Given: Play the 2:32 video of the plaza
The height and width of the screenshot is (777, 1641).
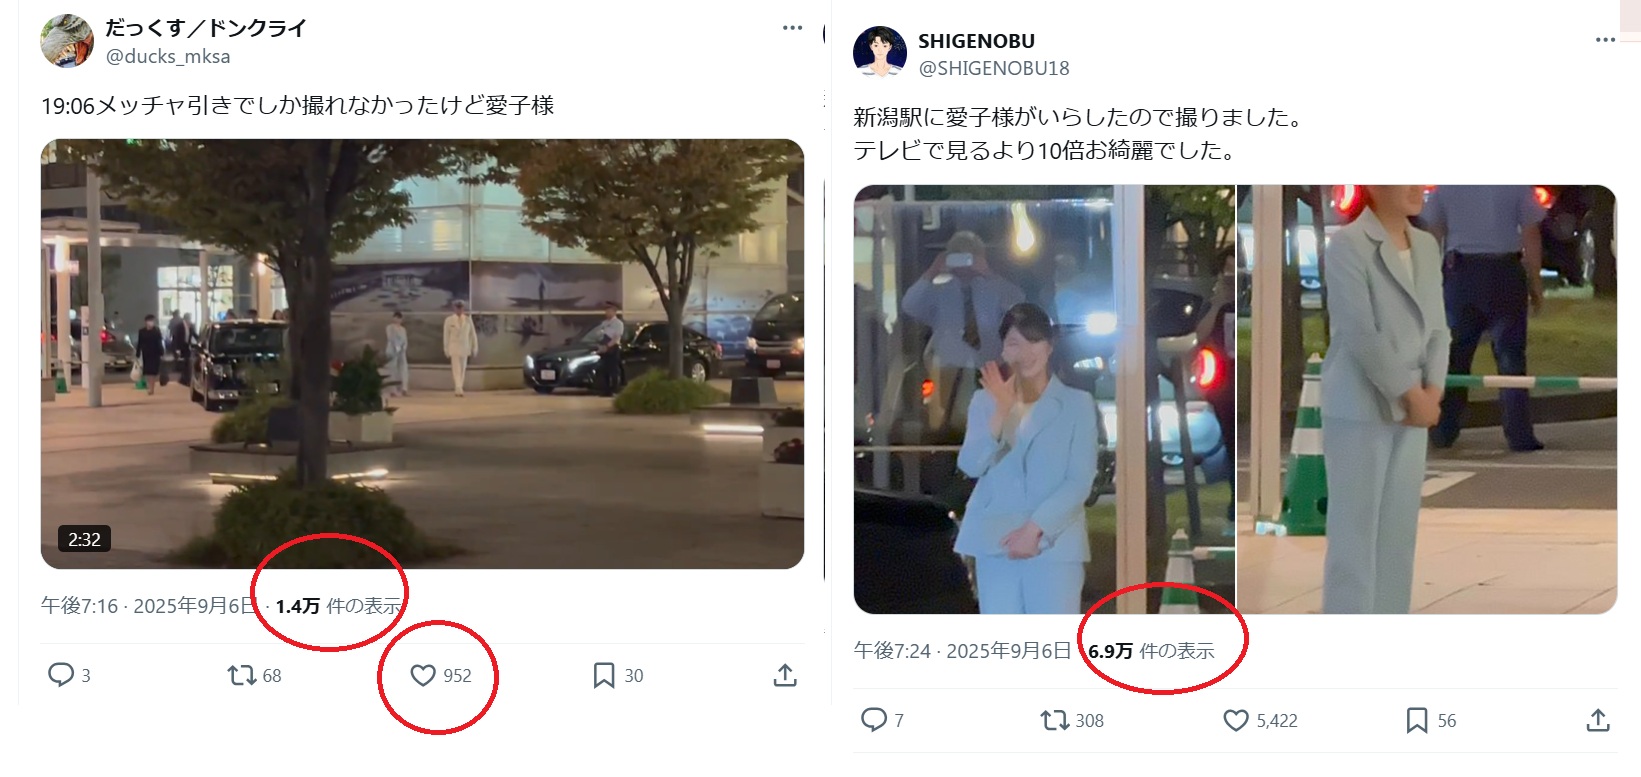Looking at the screenshot, I should [422, 354].
